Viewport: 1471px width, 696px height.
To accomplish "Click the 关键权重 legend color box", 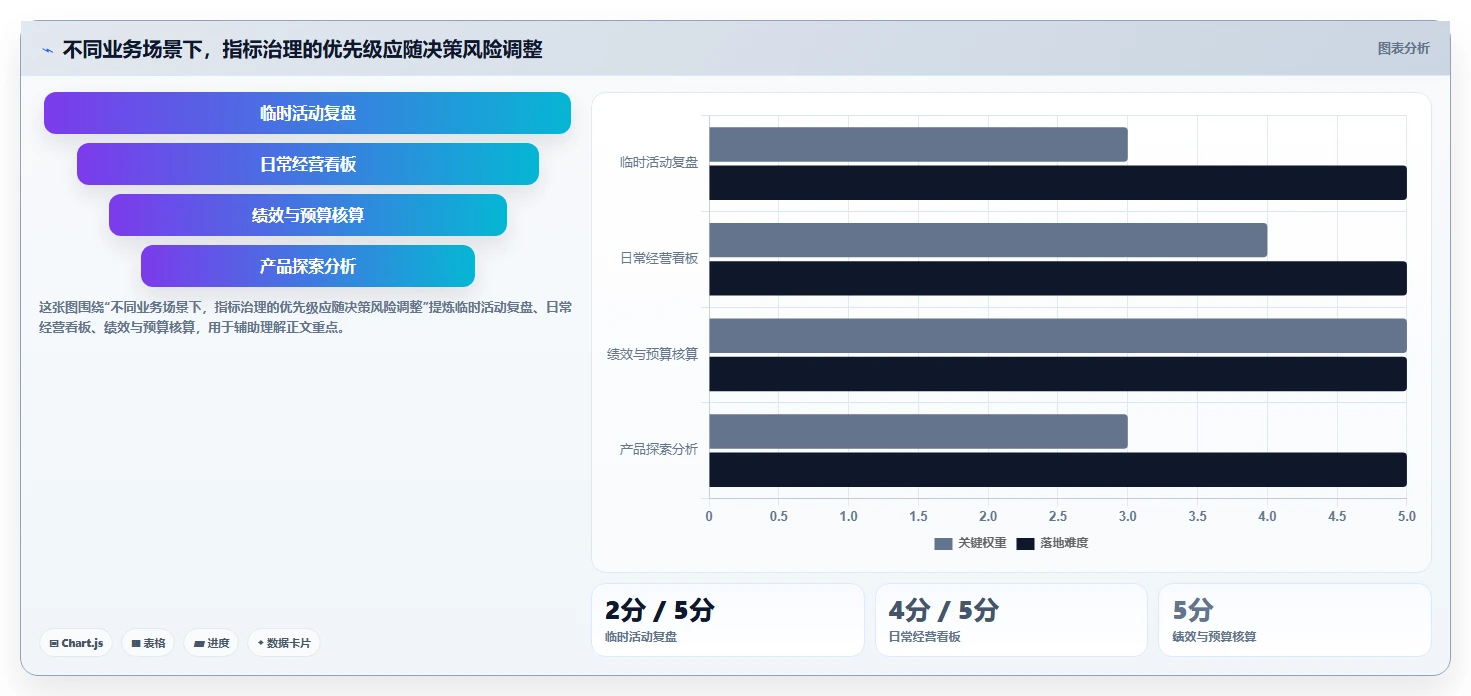I will [x=943, y=544].
